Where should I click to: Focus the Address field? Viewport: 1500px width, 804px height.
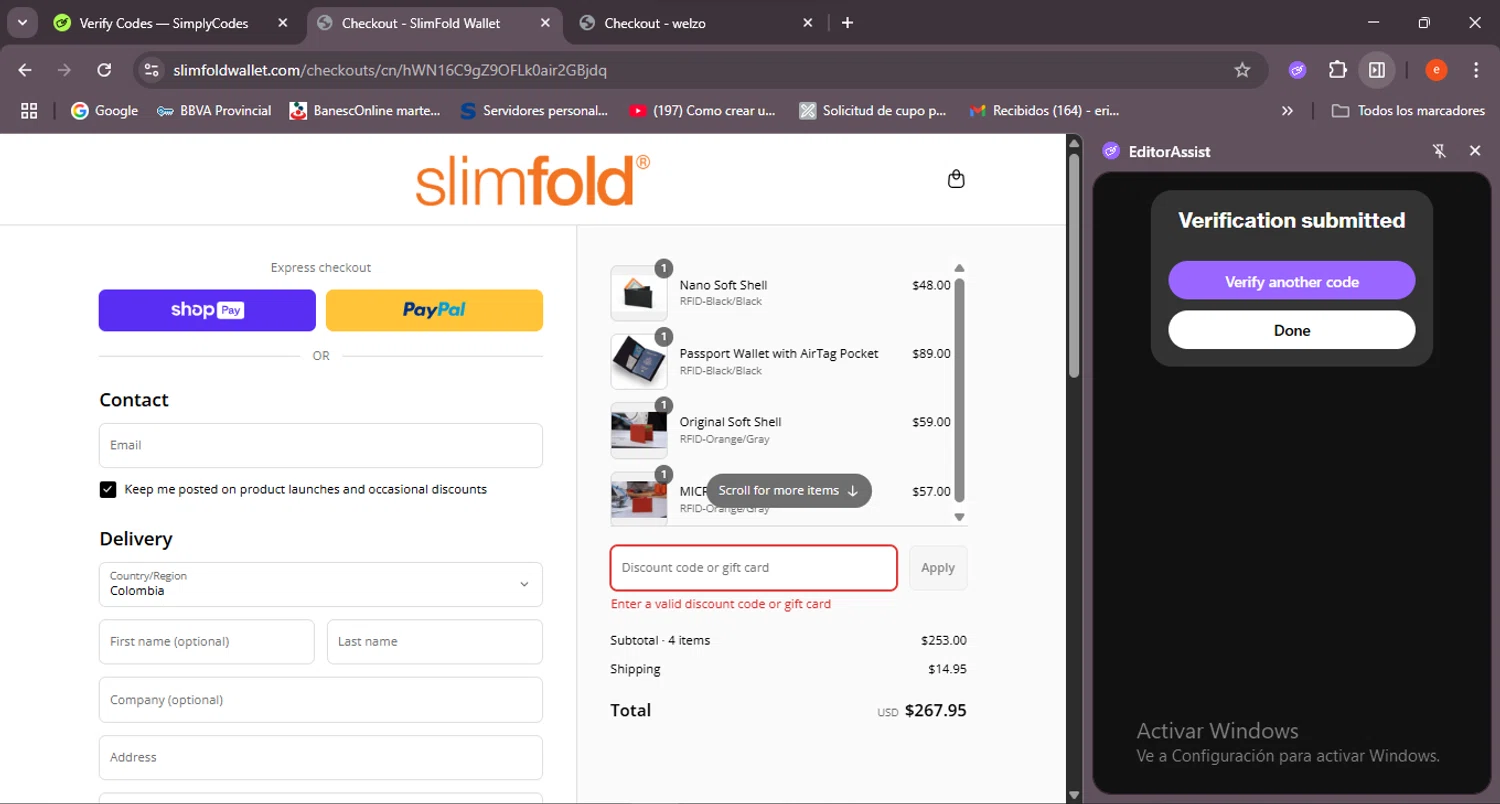tap(321, 758)
